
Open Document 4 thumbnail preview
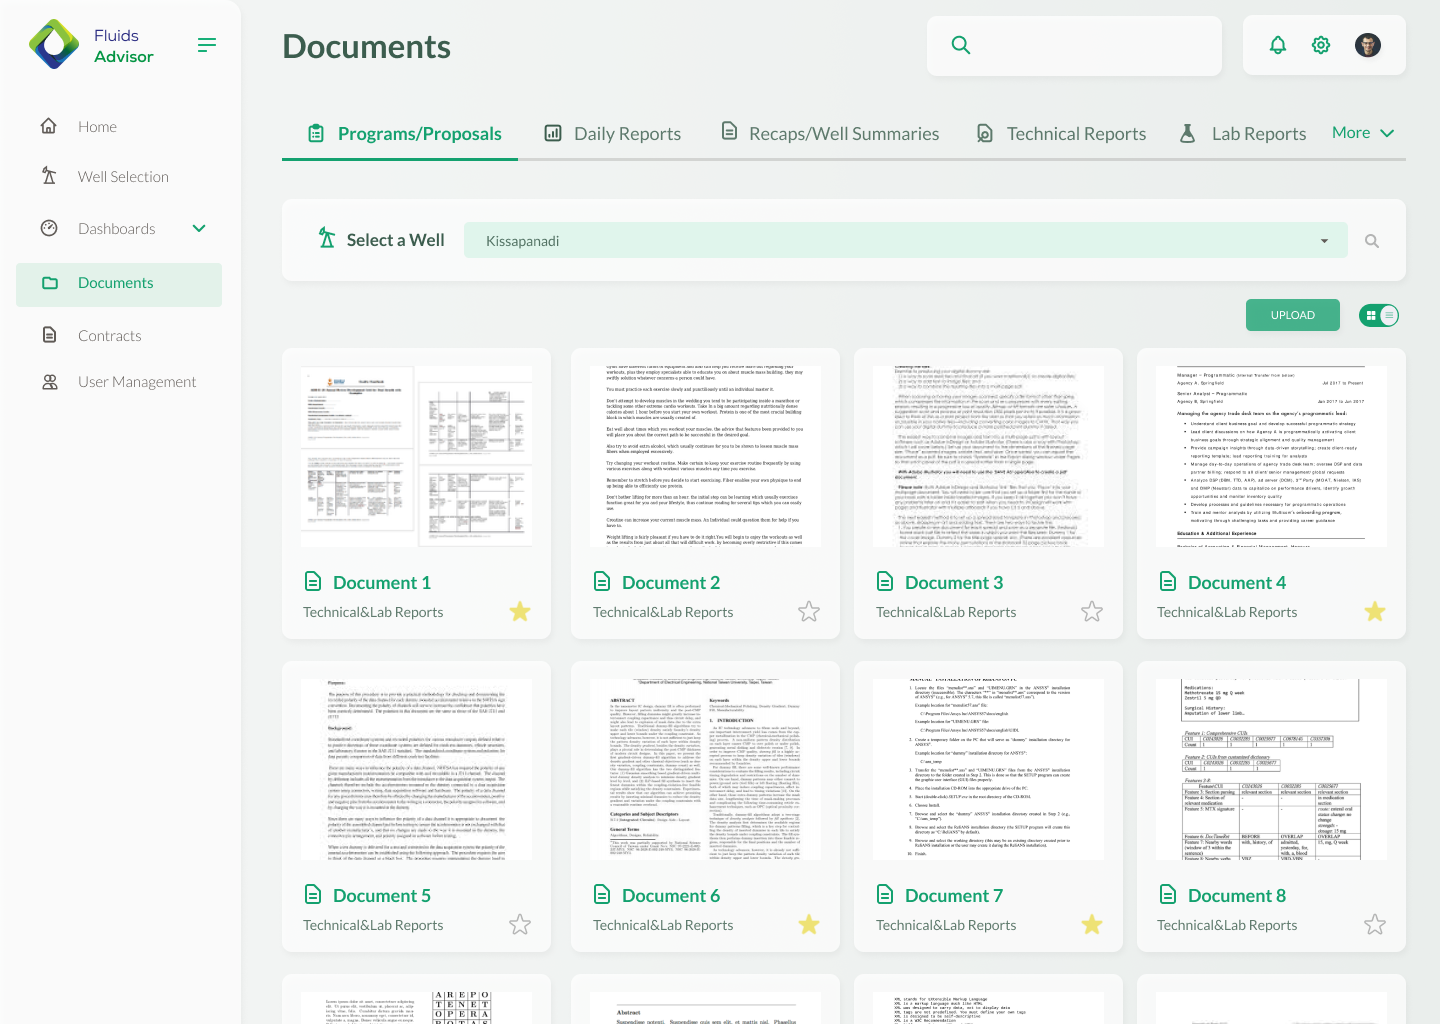click(1271, 456)
